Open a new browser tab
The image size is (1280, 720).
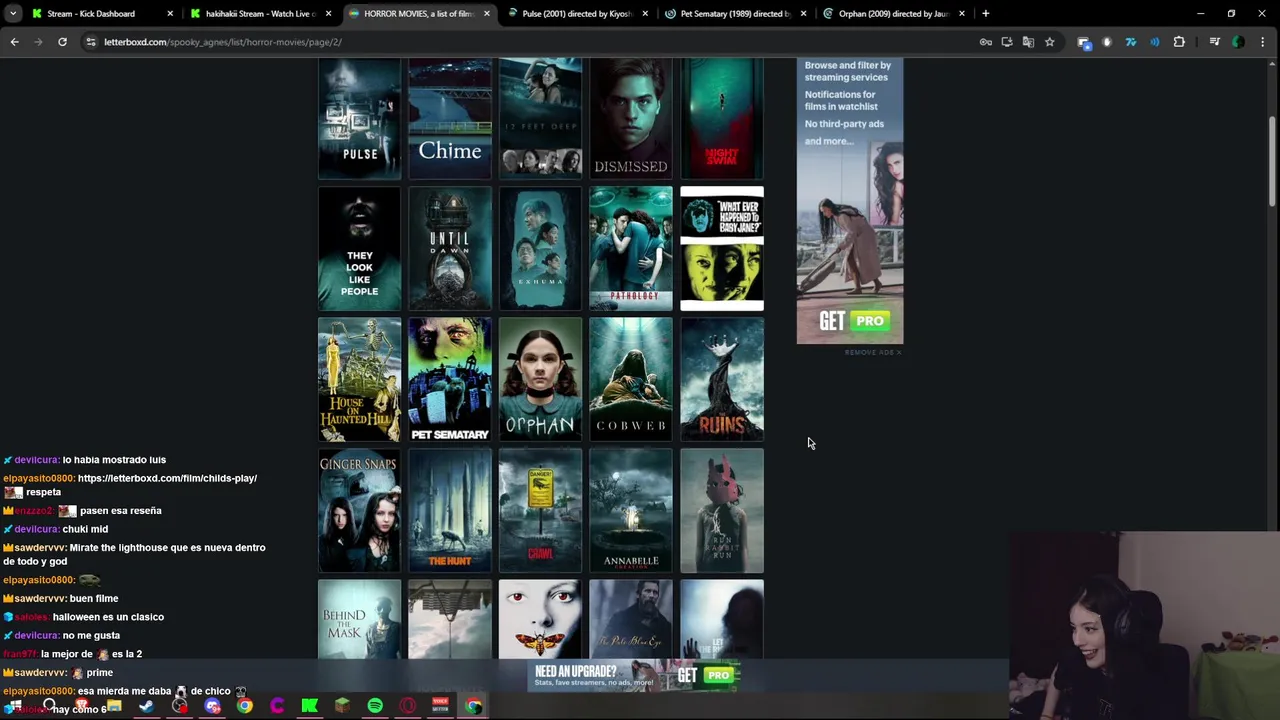(x=985, y=14)
